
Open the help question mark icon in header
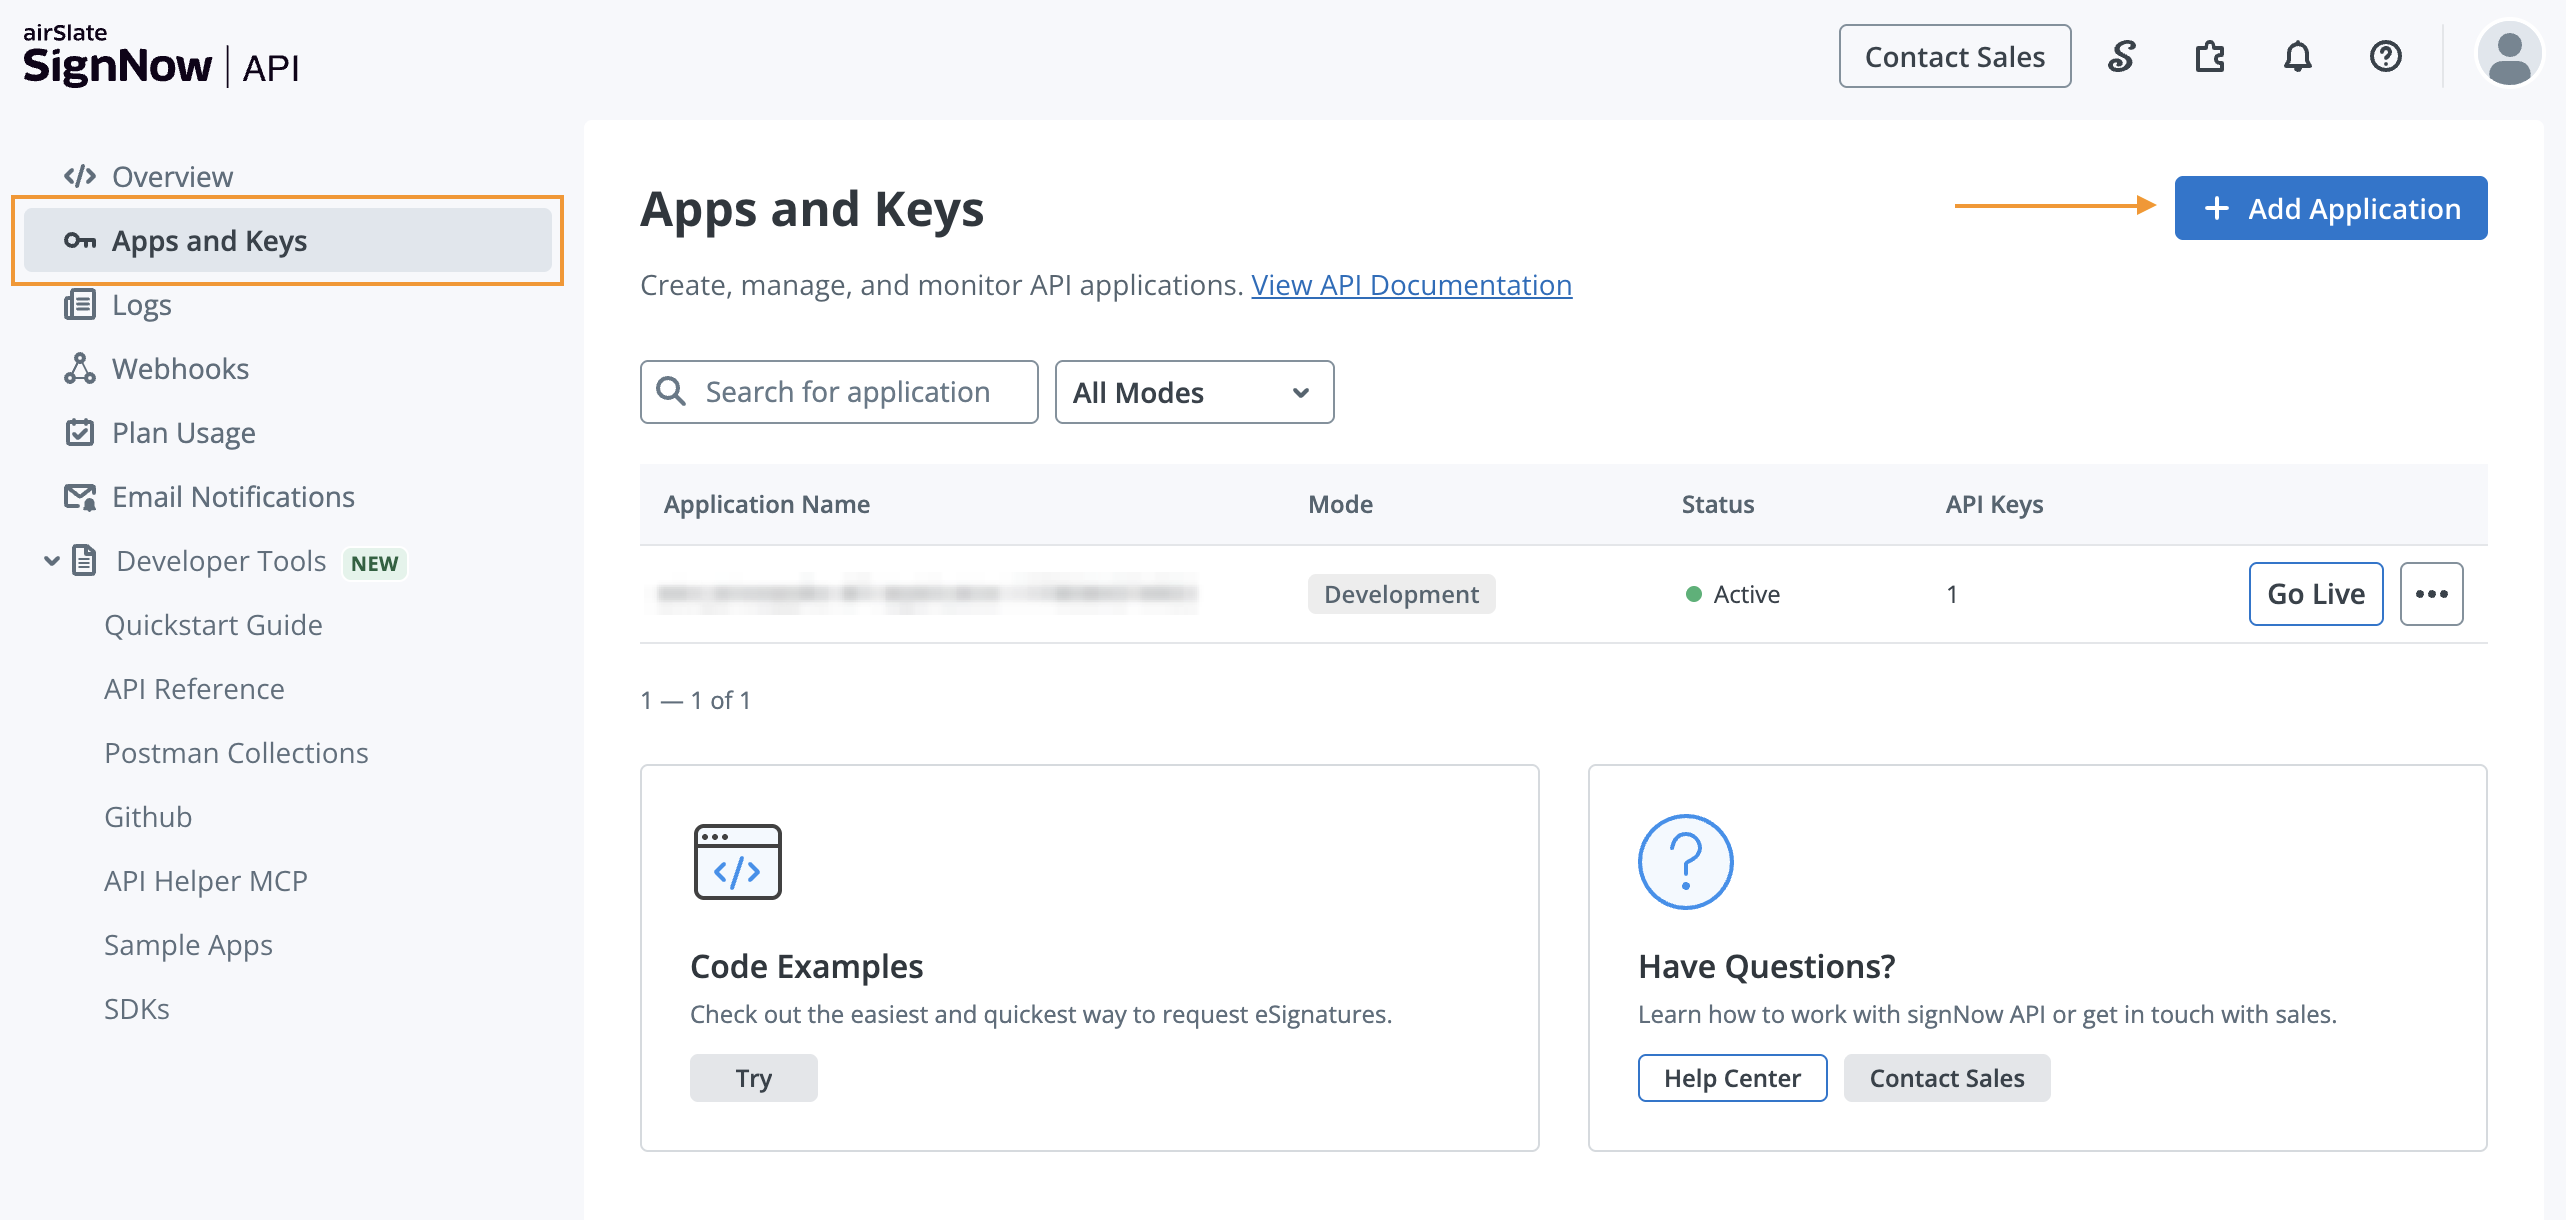[x=2386, y=57]
